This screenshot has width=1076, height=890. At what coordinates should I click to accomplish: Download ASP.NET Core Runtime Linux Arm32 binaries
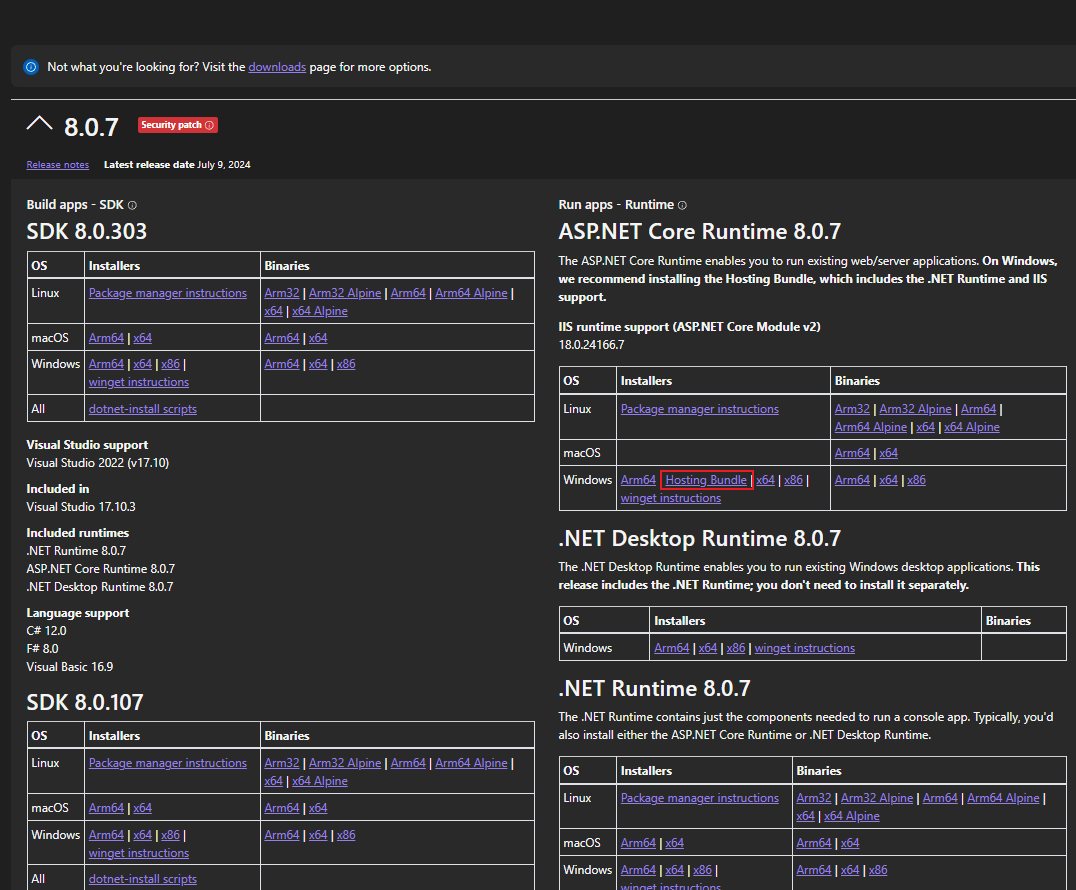tap(852, 409)
